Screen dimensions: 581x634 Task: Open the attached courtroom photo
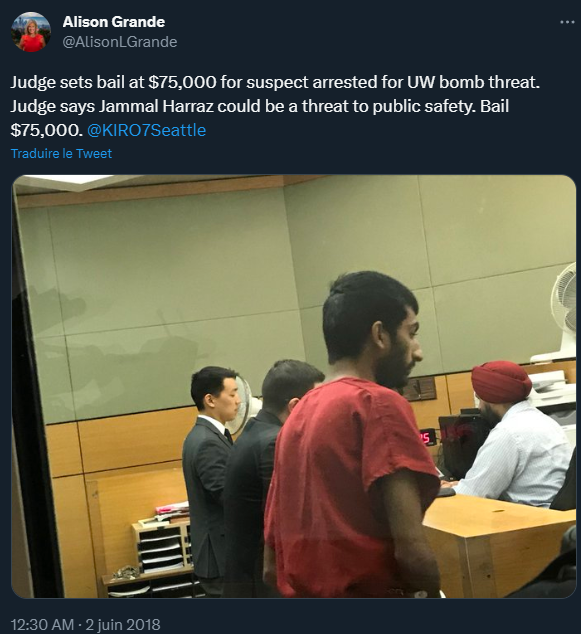294,386
